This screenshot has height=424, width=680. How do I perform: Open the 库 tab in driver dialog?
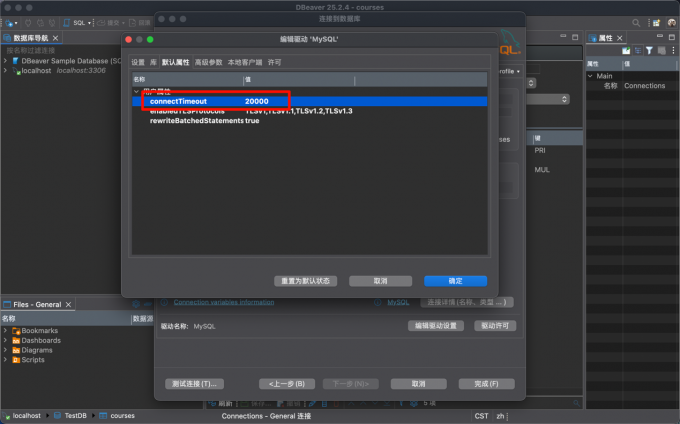[x=153, y=62]
